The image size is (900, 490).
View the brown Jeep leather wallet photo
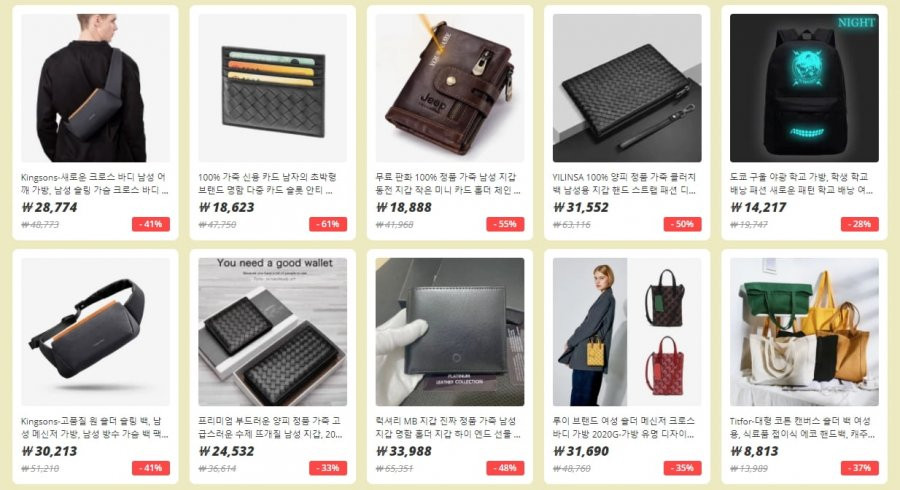450,88
